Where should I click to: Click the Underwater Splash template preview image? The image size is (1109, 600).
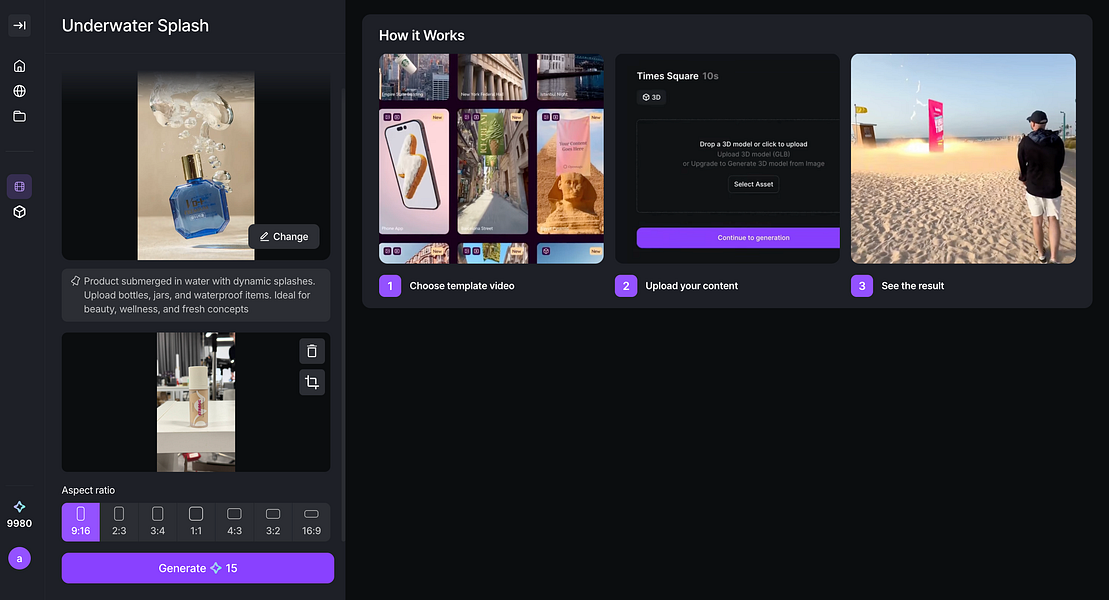click(196, 166)
